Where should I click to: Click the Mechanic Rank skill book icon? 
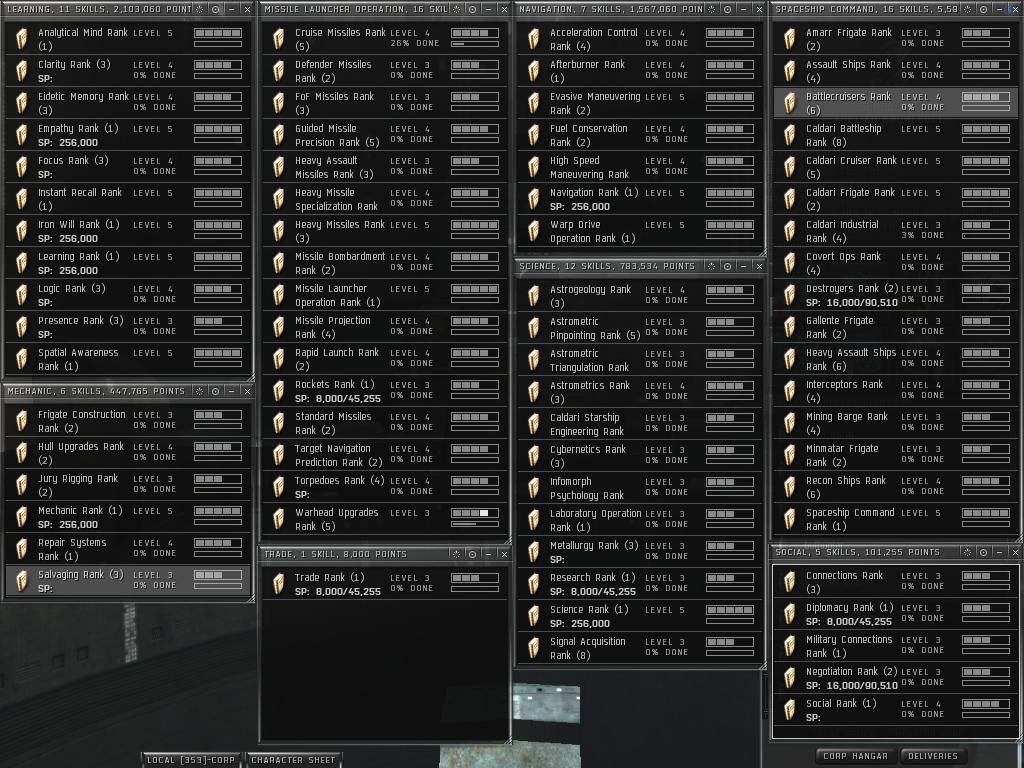[x=22, y=517]
